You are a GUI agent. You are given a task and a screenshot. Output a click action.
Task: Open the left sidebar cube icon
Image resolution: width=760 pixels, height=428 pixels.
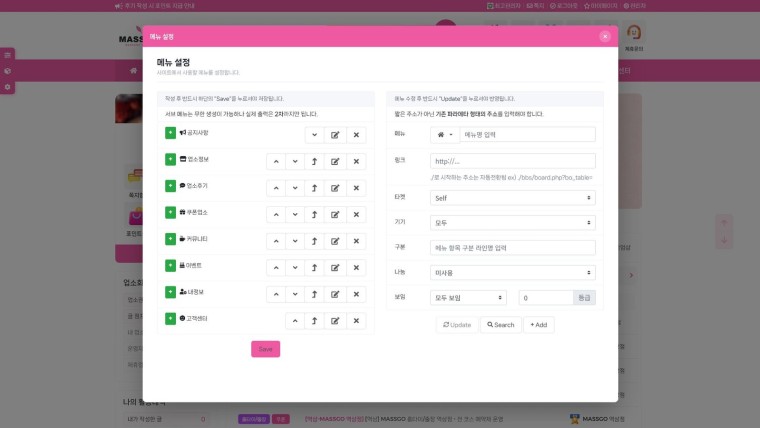click(7, 71)
